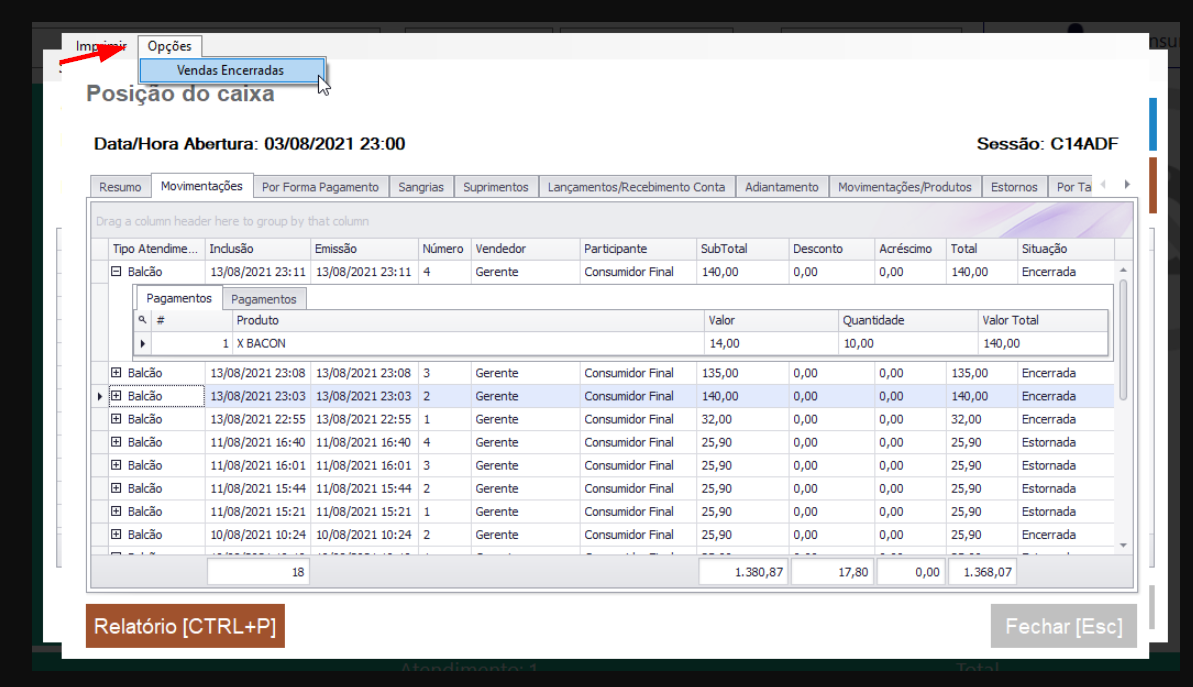Sort by Número column header
This screenshot has width=1193, height=687.
[444, 249]
